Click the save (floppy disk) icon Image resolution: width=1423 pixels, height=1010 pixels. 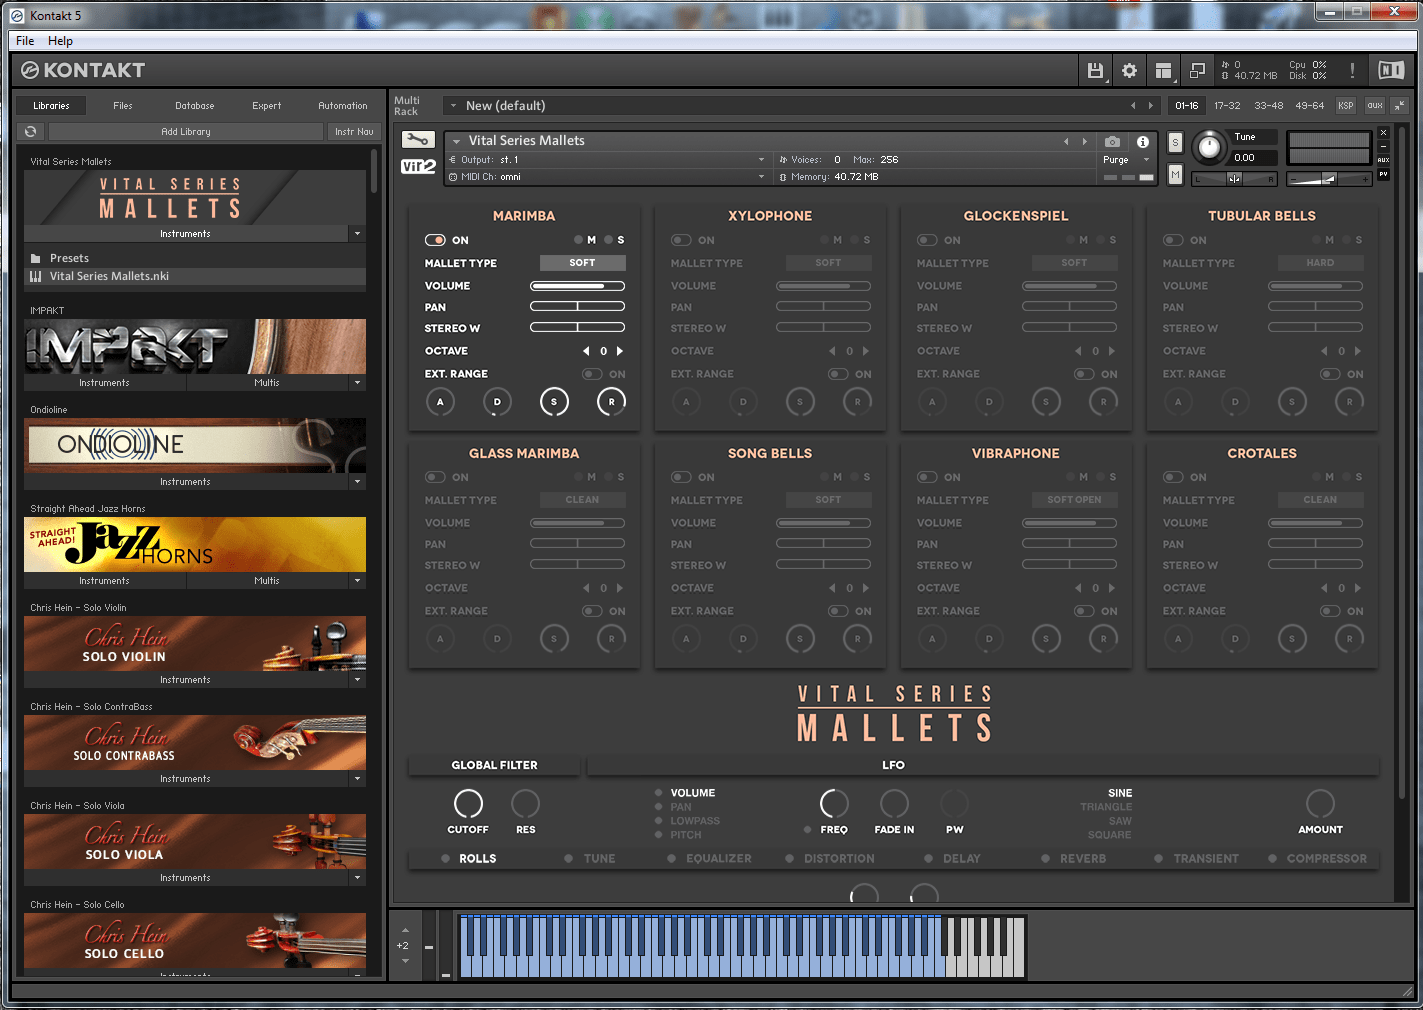(1095, 70)
